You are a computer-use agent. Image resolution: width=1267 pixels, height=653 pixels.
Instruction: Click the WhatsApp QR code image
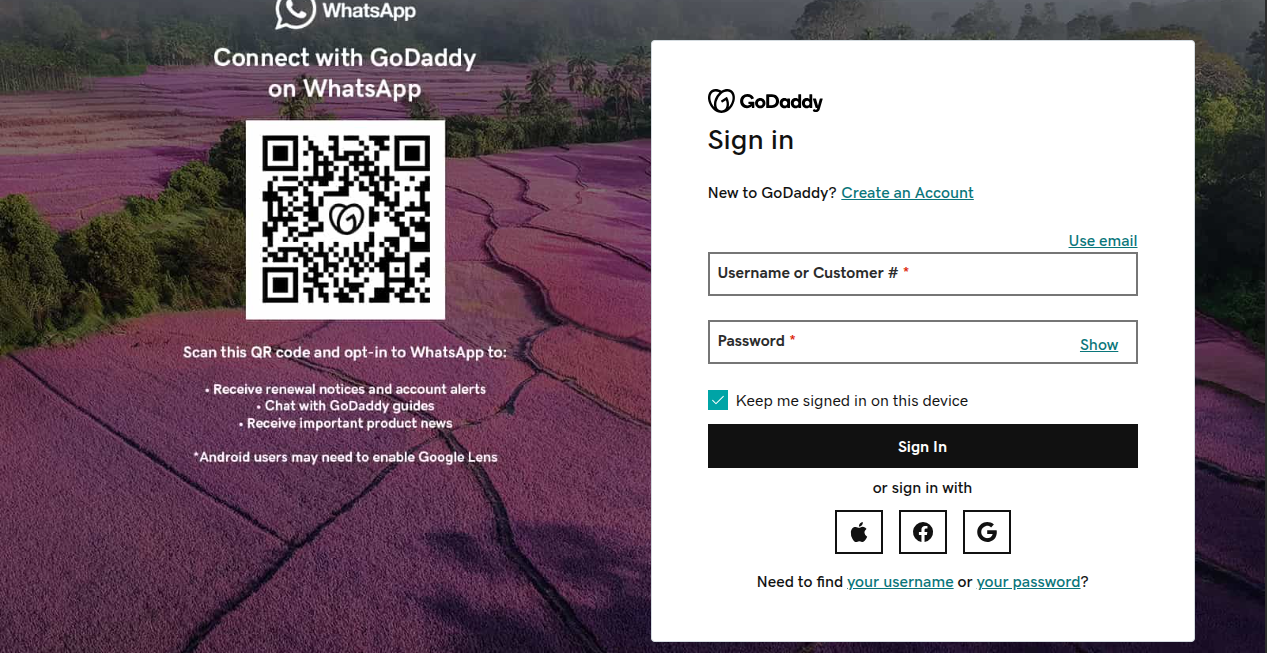(345, 219)
